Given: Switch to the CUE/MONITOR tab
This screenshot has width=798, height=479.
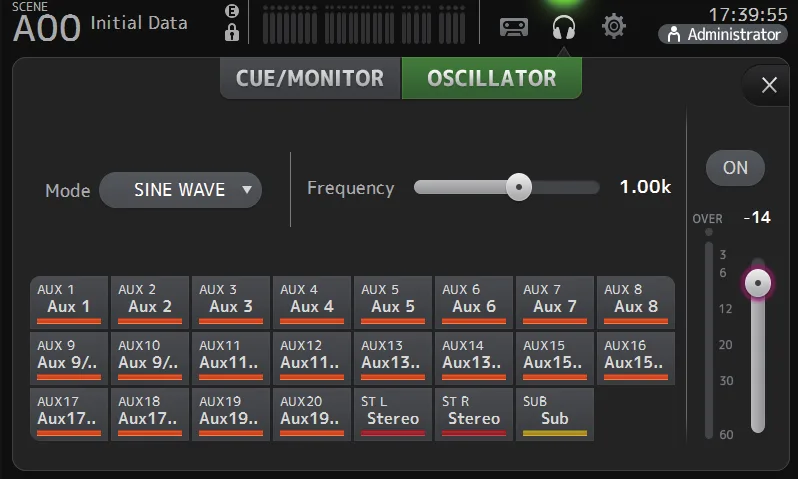Looking at the screenshot, I should pyautogui.click(x=310, y=78).
